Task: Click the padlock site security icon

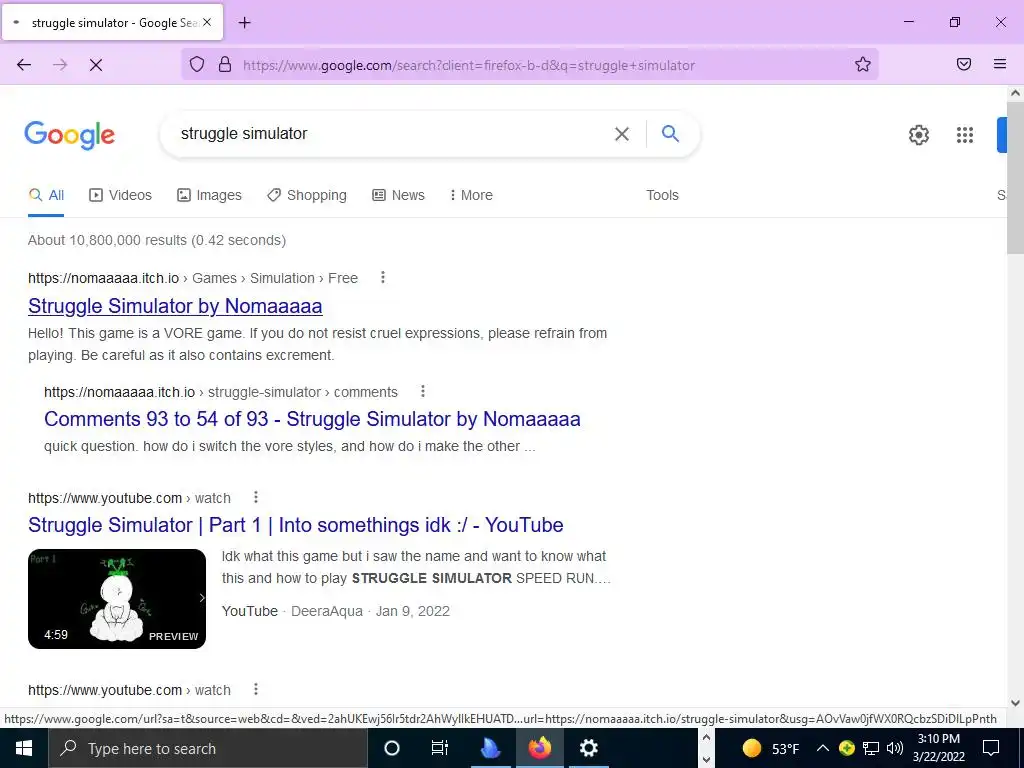Action: (x=225, y=65)
